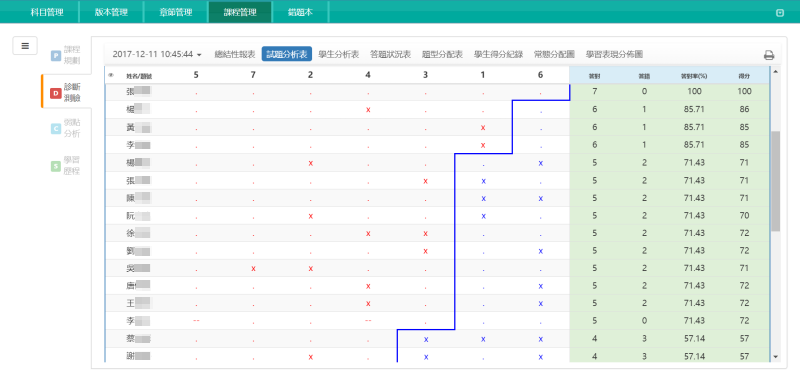The image size is (800, 384).
Task: Click the red x in 楊 row column 4
Action: 368,110
